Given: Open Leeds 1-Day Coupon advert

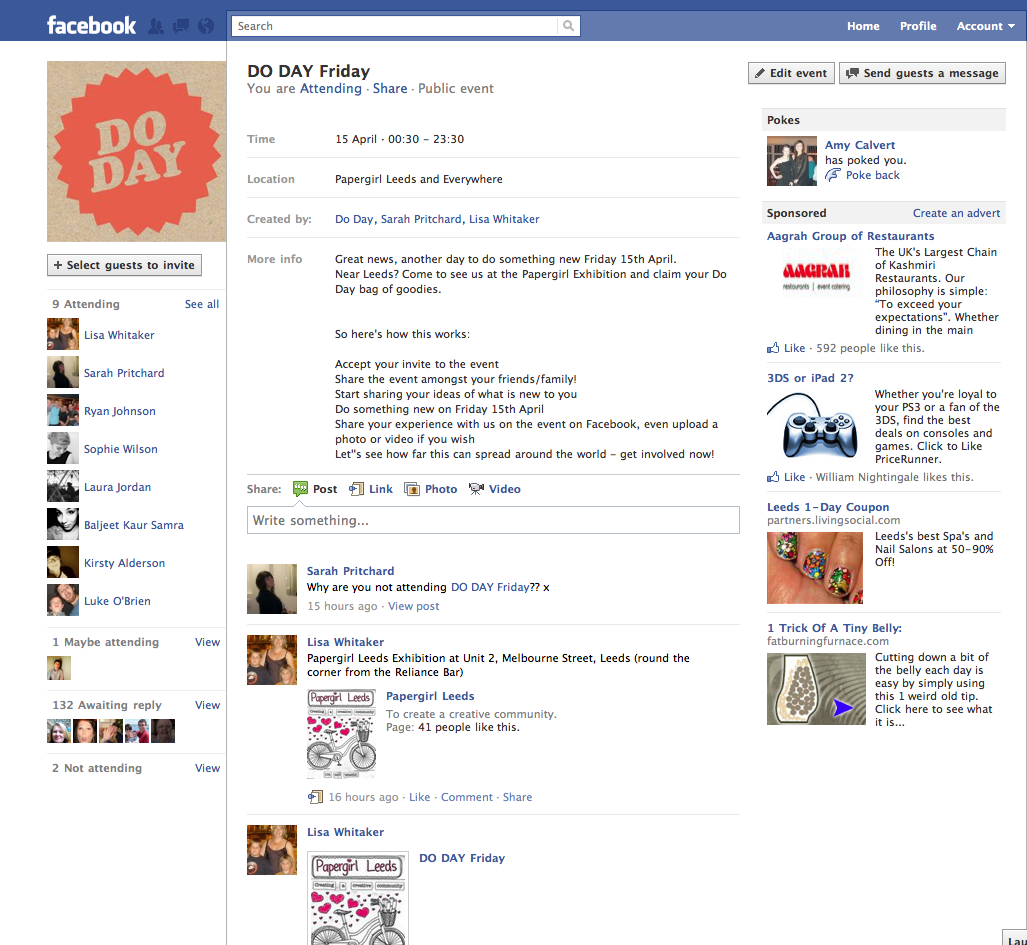Looking at the screenshot, I should coord(828,507).
